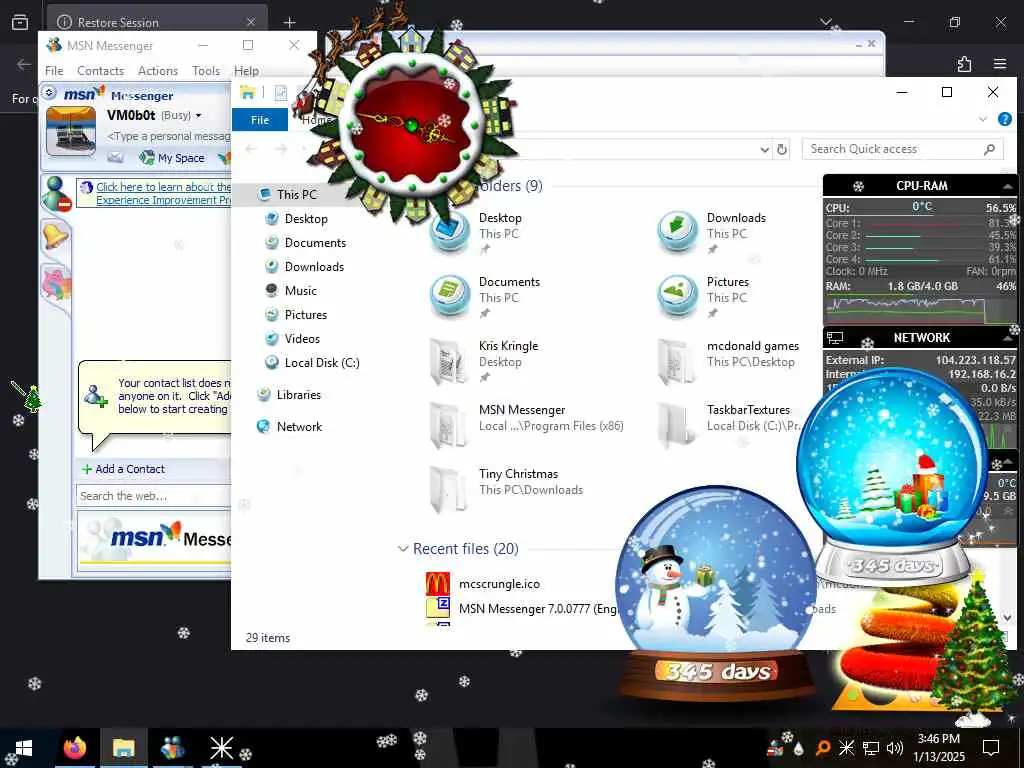This screenshot has width=1024, height=768.
Task: Open Firefox extensions puzzle icon
Action: [x=965, y=63]
